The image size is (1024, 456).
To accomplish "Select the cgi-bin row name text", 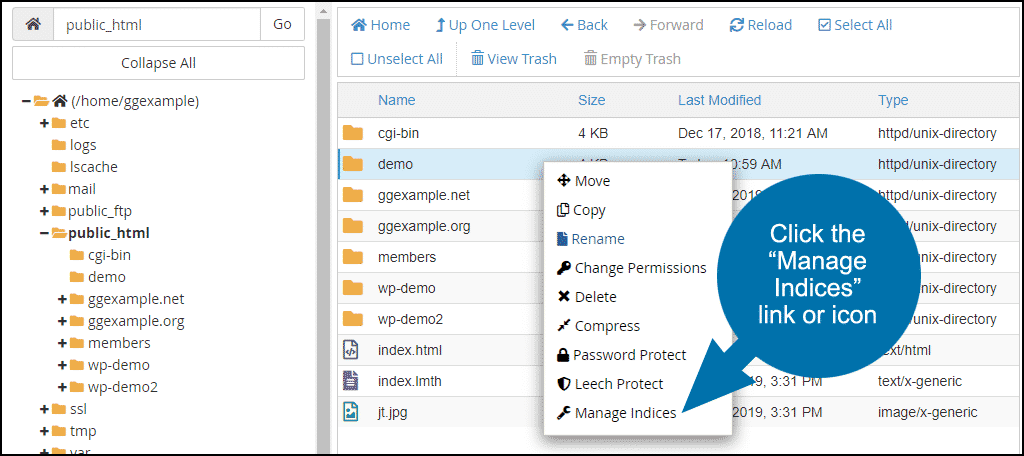I will tap(398, 133).
